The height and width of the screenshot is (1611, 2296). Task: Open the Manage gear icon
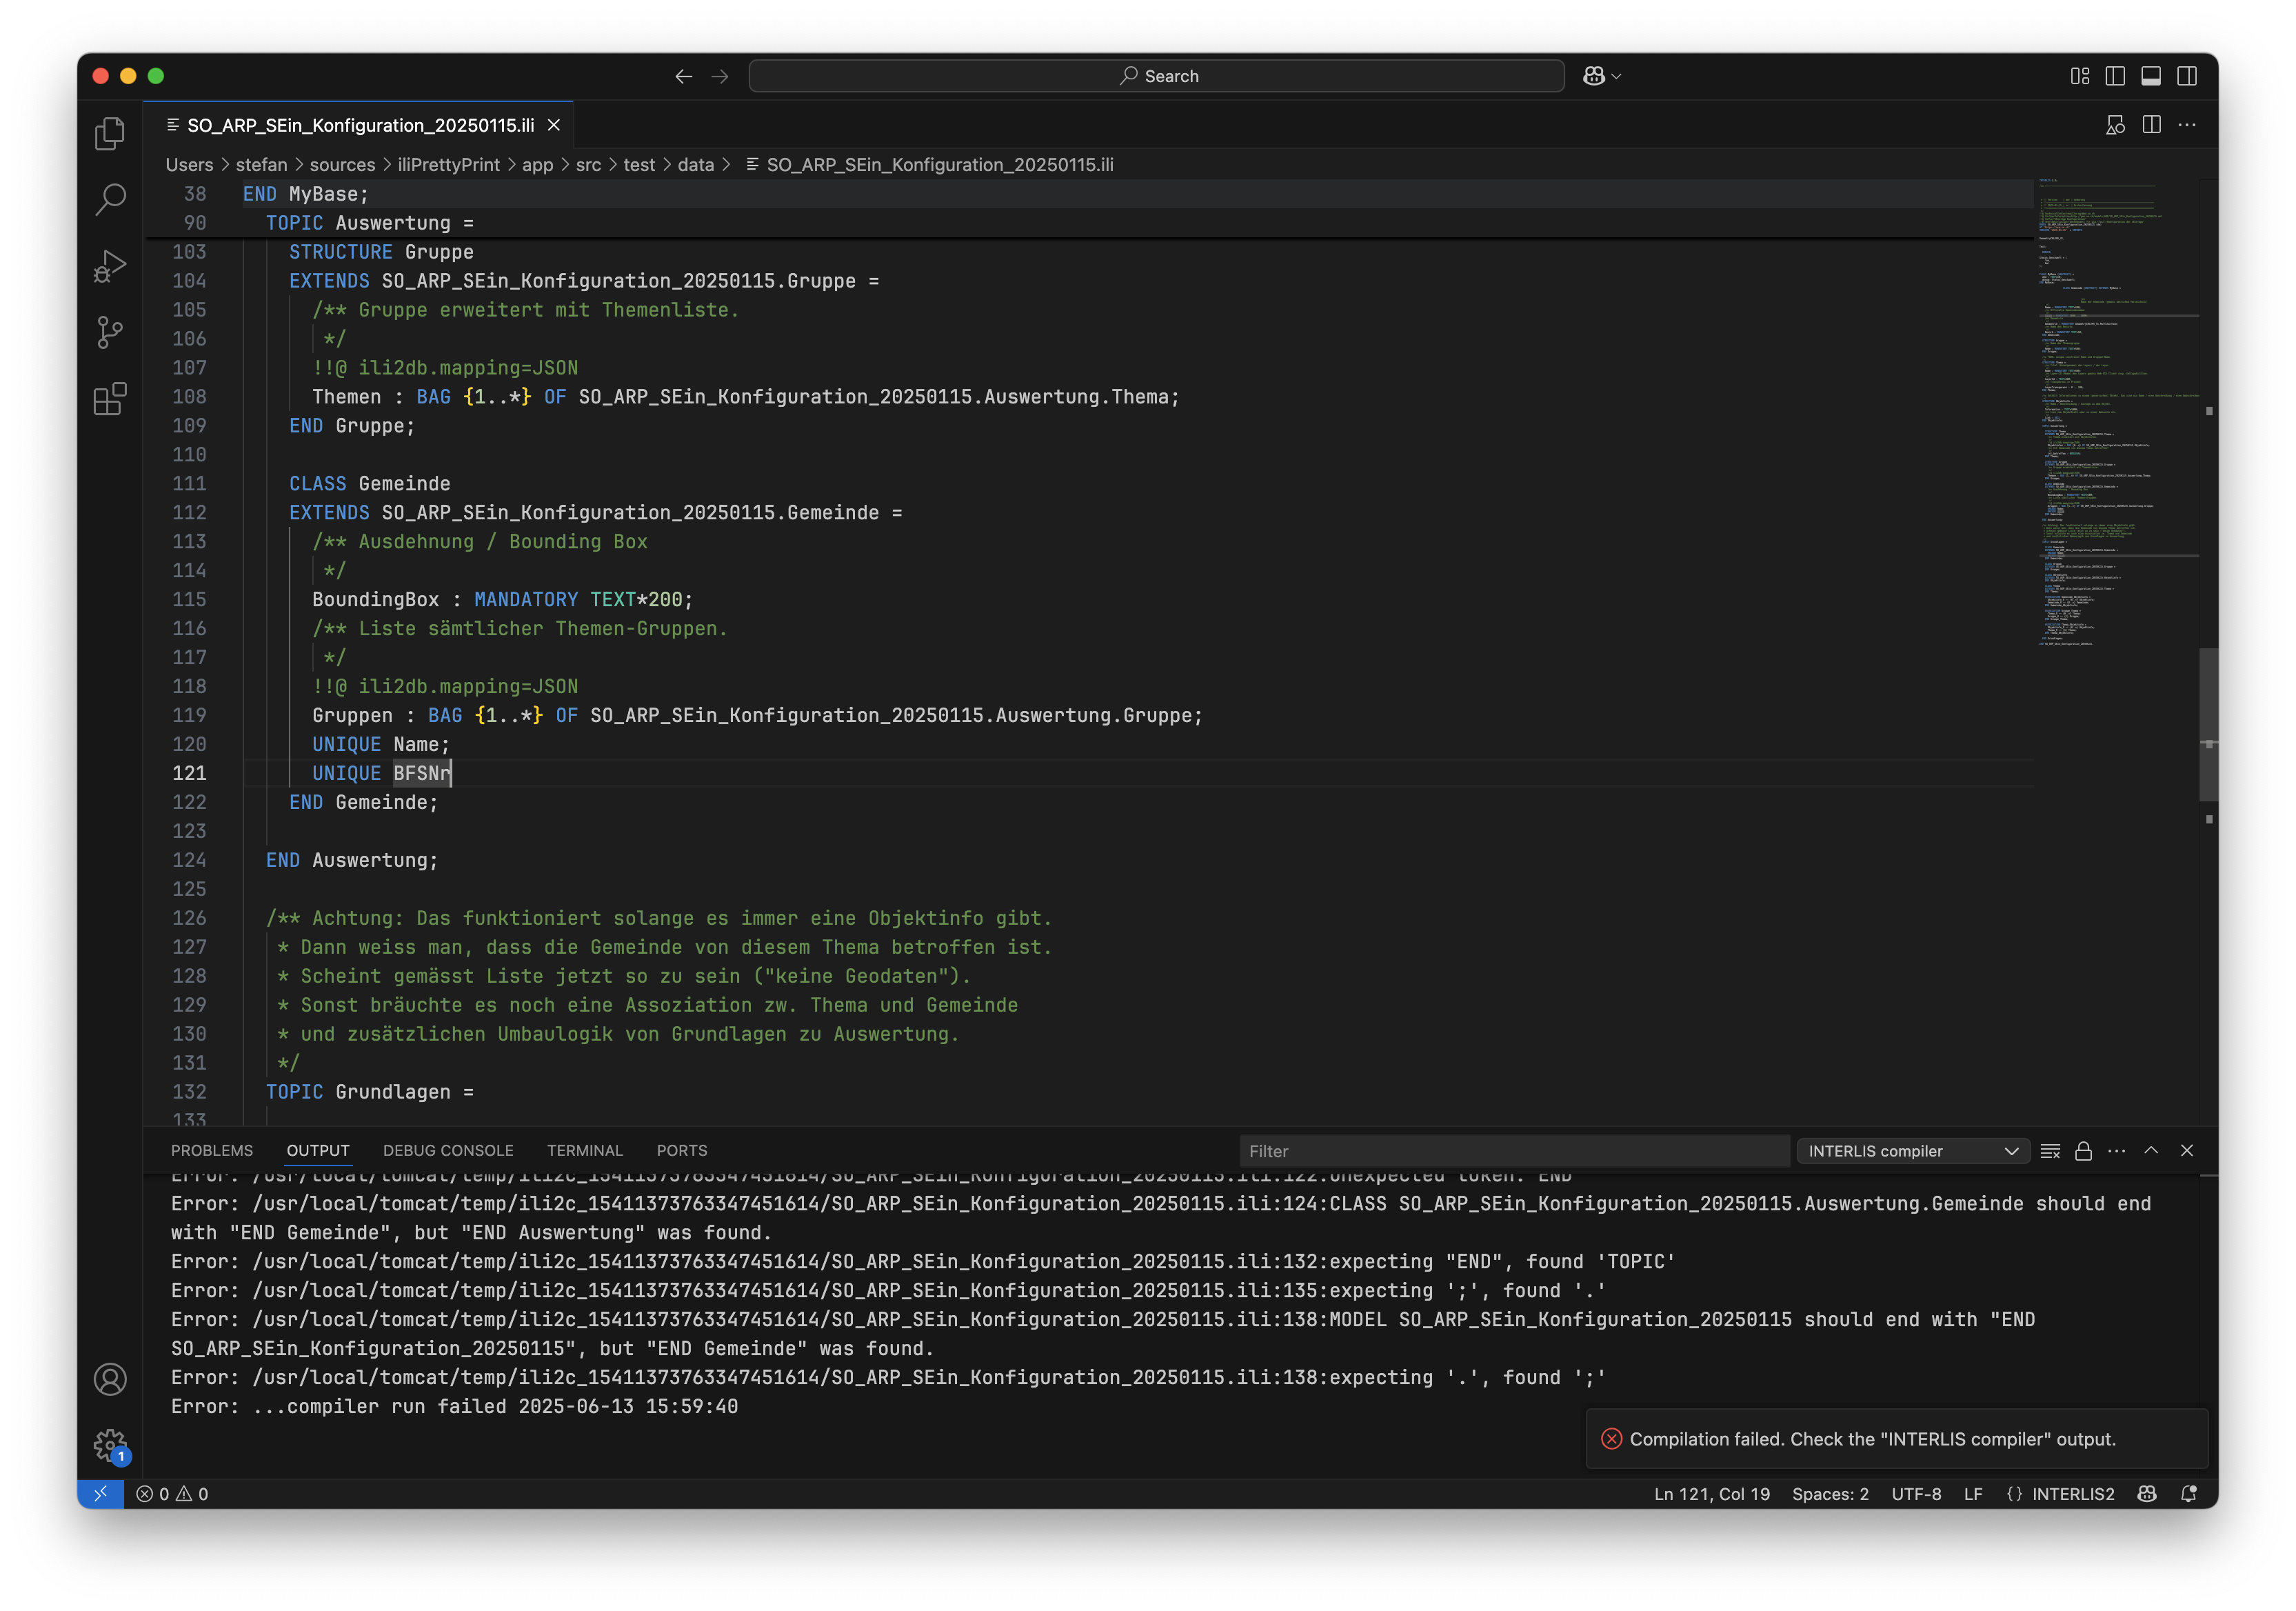(110, 1445)
